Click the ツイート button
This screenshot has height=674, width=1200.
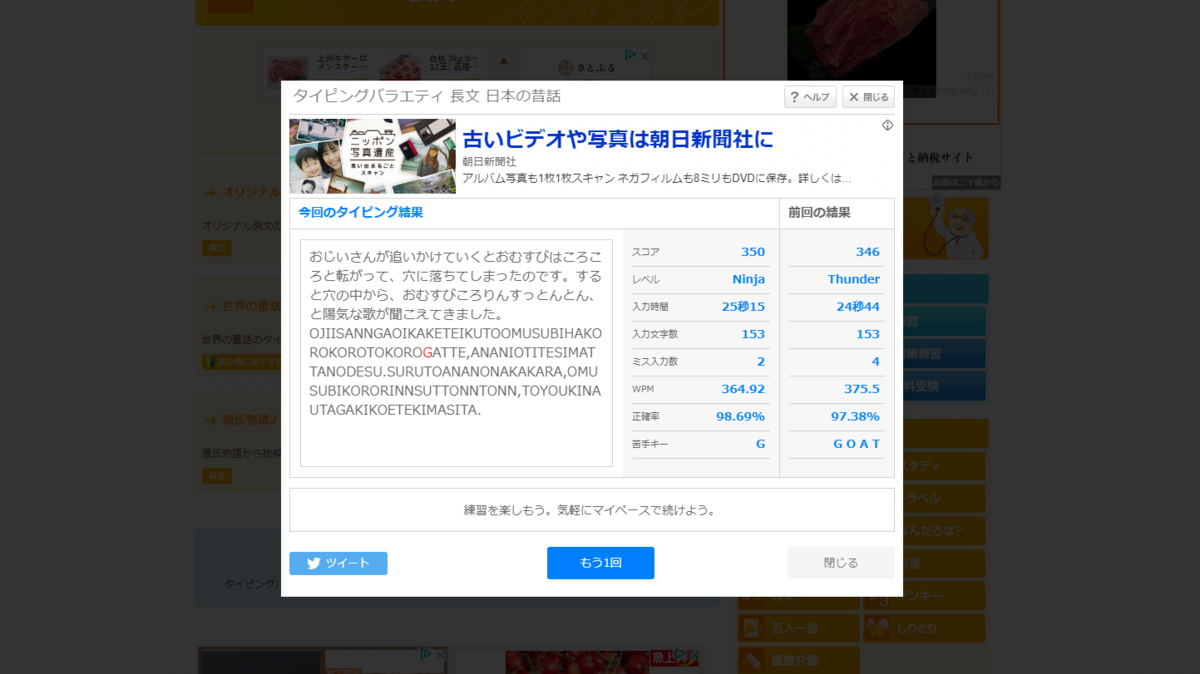[338, 563]
